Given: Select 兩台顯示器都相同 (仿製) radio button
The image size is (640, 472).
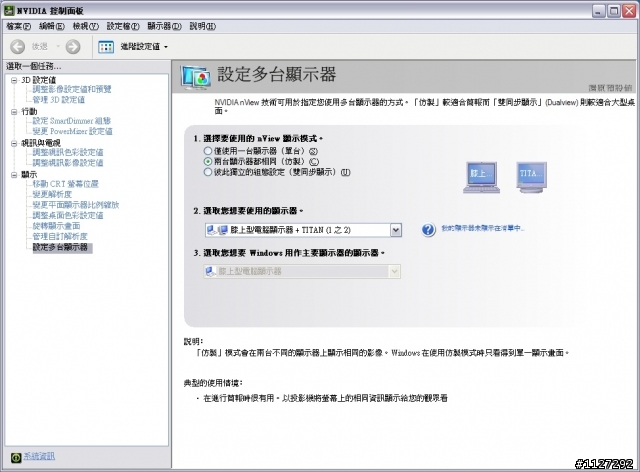Looking at the screenshot, I should pos(208,161).
